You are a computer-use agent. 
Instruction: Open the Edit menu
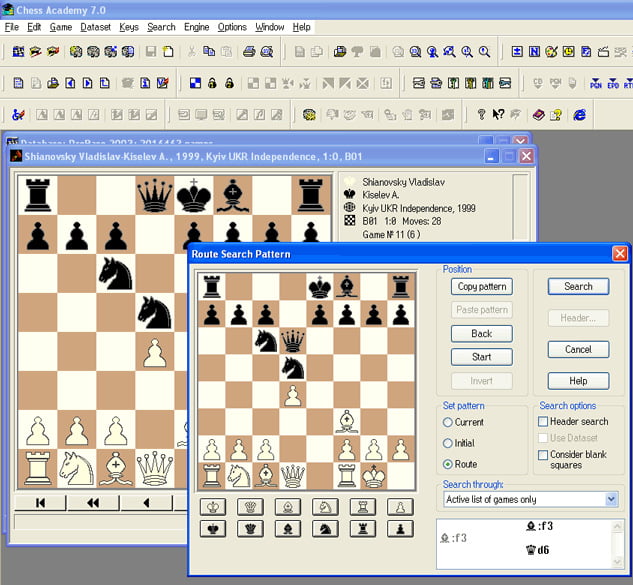[34, 27]
